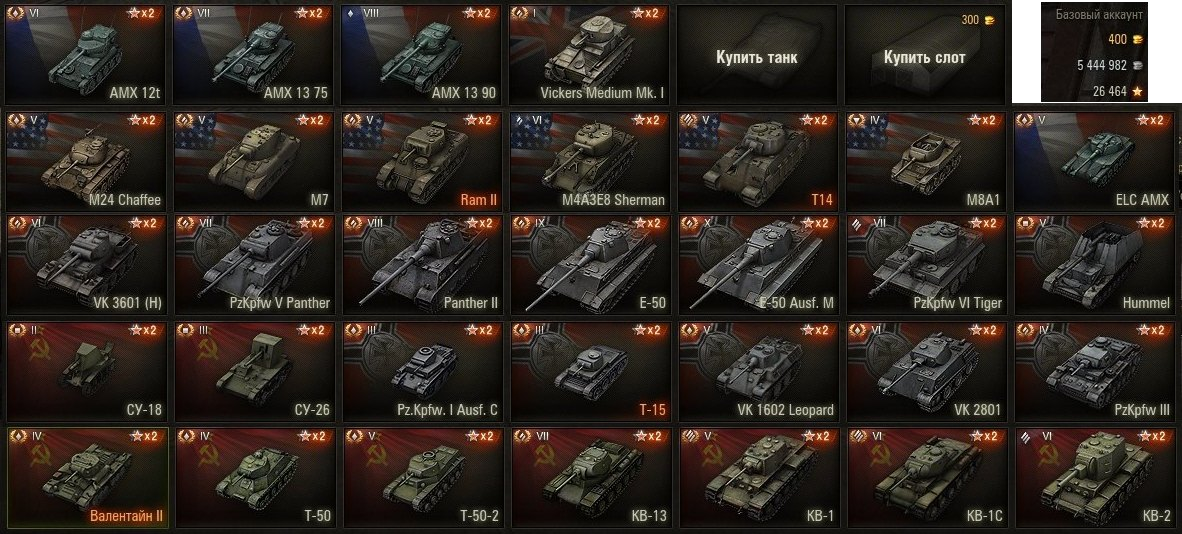Select the Hummel artillery card

click(x=1095, y=265)
